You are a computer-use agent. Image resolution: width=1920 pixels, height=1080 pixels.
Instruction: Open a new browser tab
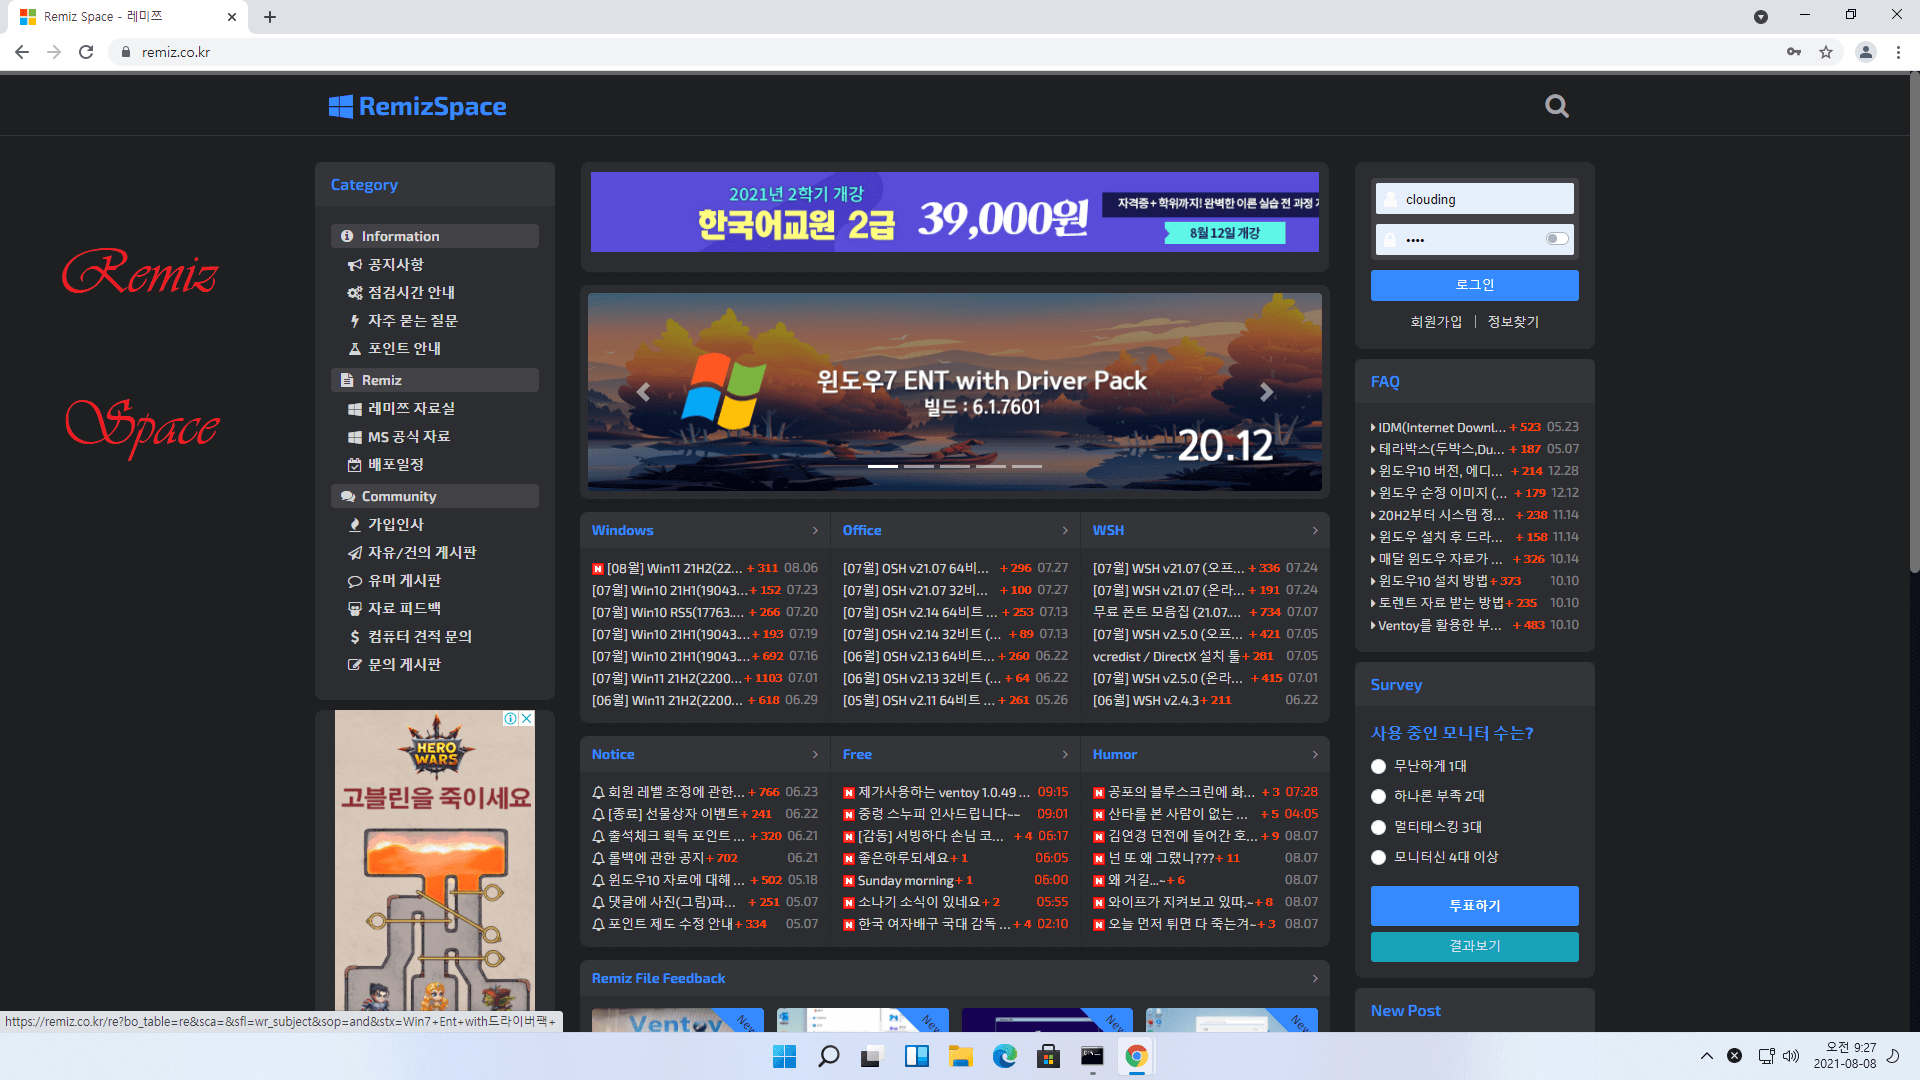click(270, 17)
